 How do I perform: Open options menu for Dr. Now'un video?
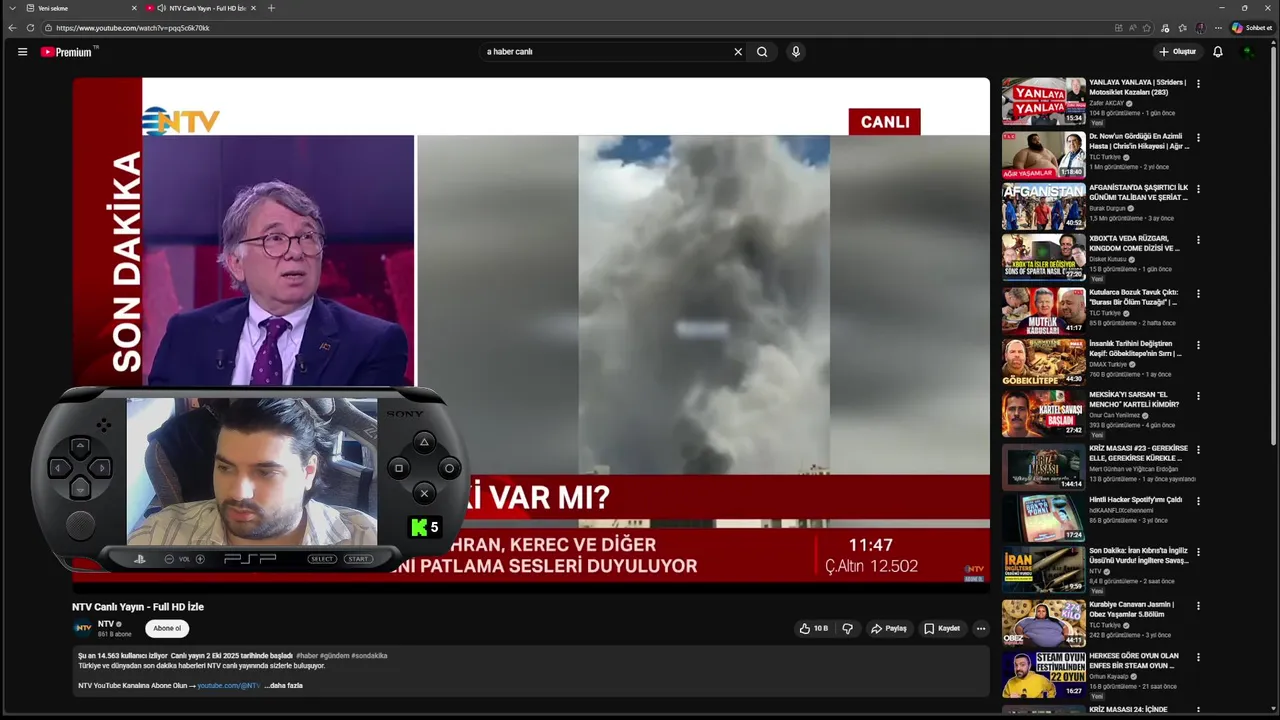click(x=1198, y=137)
